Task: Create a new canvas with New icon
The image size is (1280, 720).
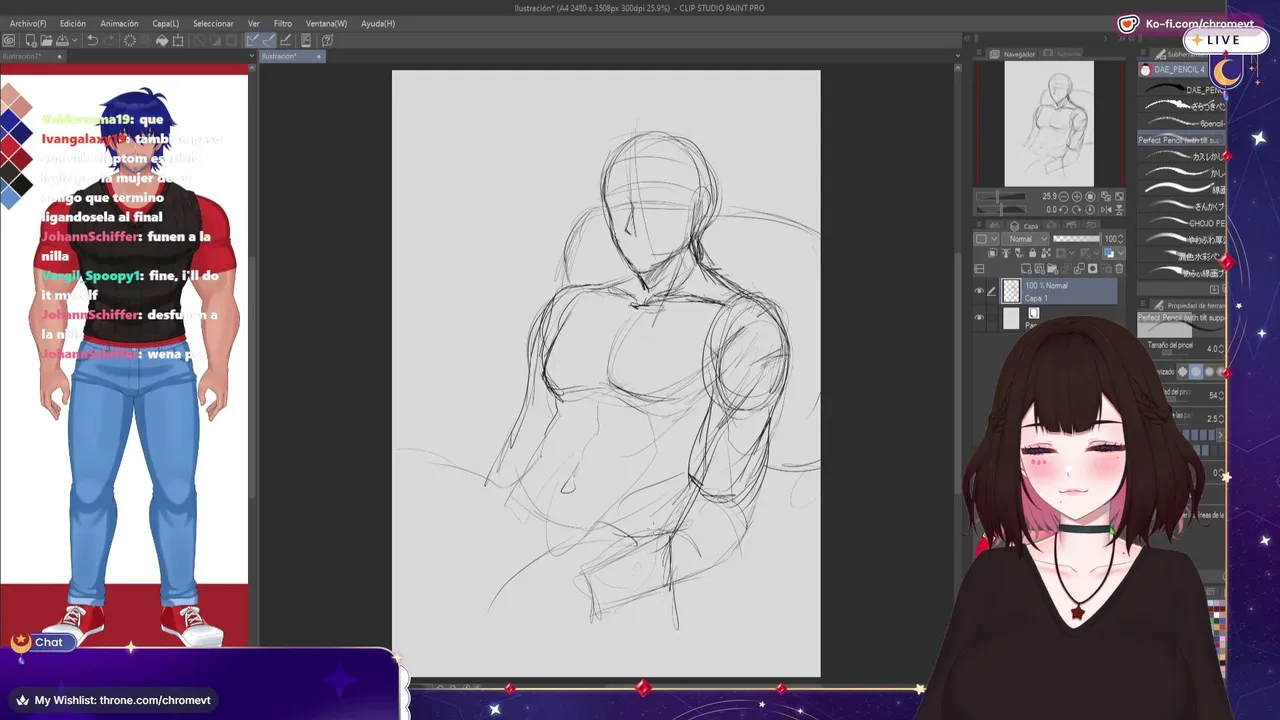Action: pos(31,41)
